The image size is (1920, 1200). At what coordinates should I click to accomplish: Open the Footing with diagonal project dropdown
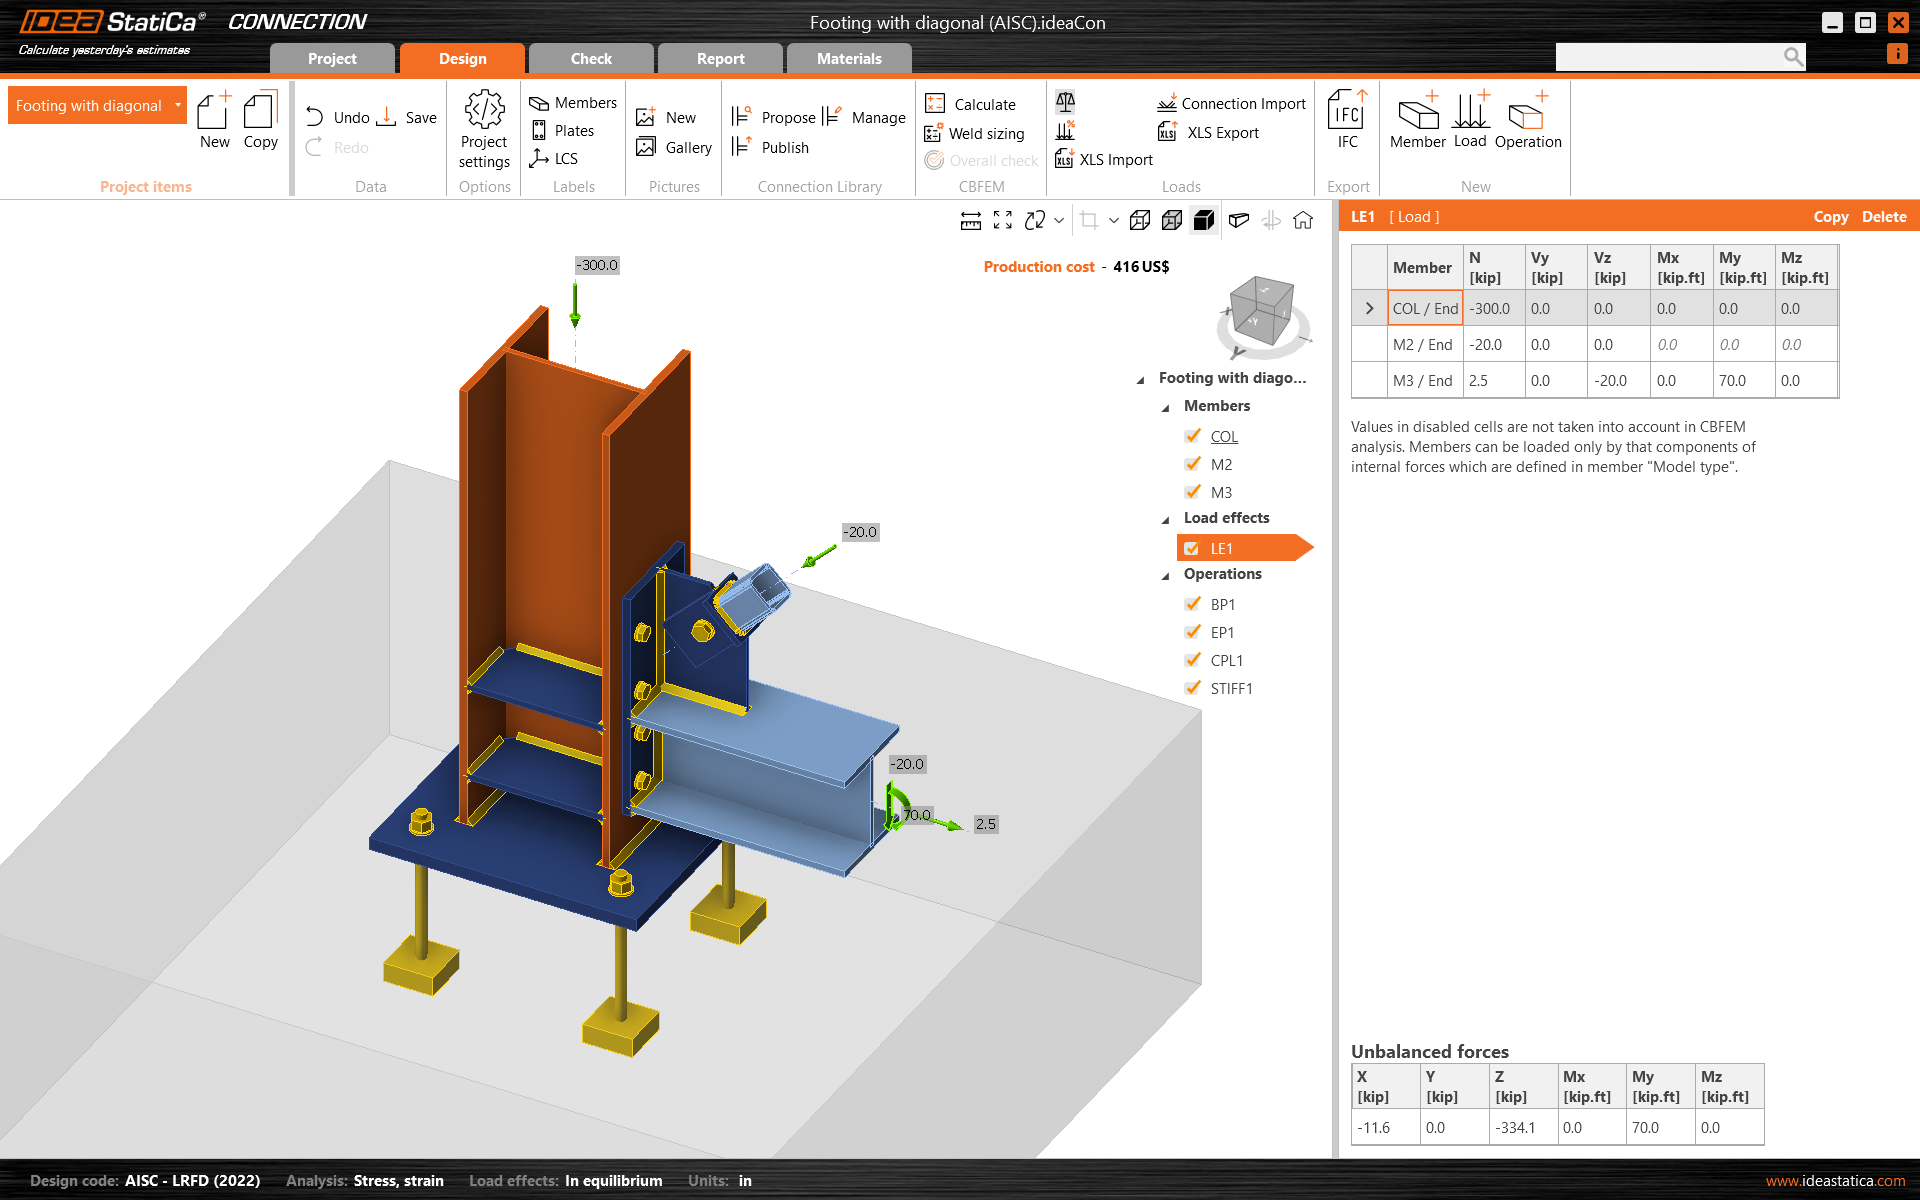178,105
